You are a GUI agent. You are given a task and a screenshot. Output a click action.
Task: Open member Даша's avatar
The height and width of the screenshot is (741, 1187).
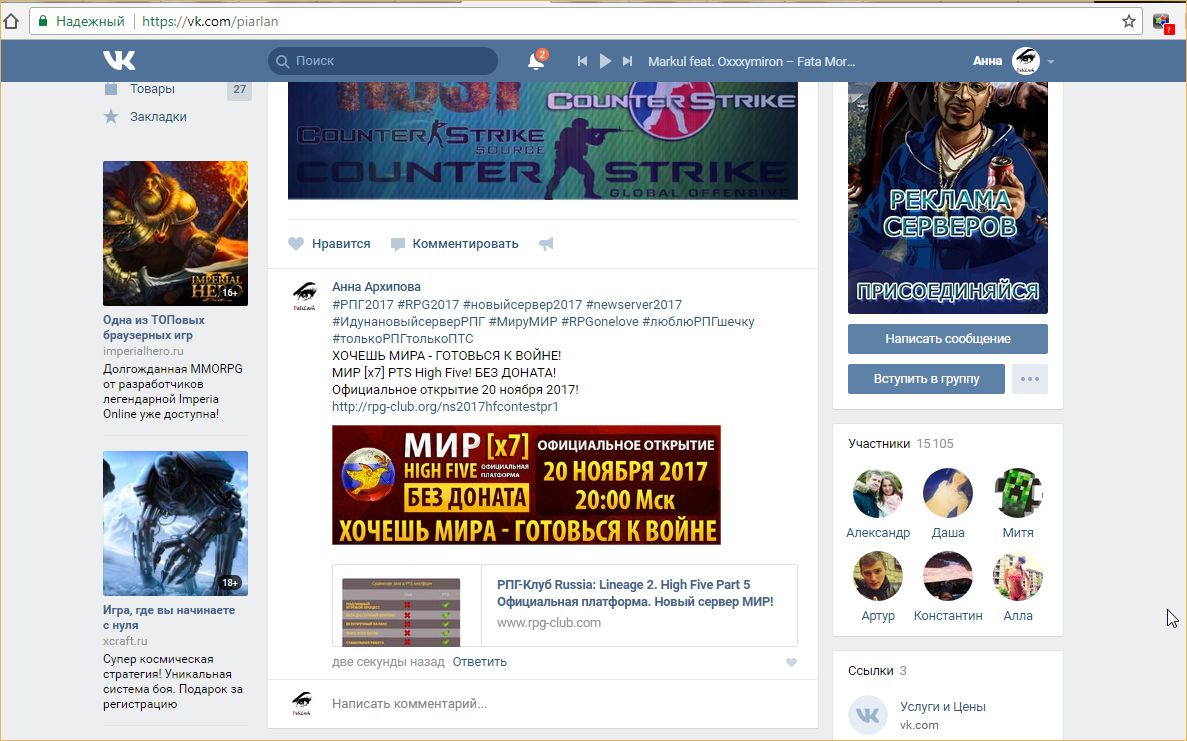coord(948,493)
